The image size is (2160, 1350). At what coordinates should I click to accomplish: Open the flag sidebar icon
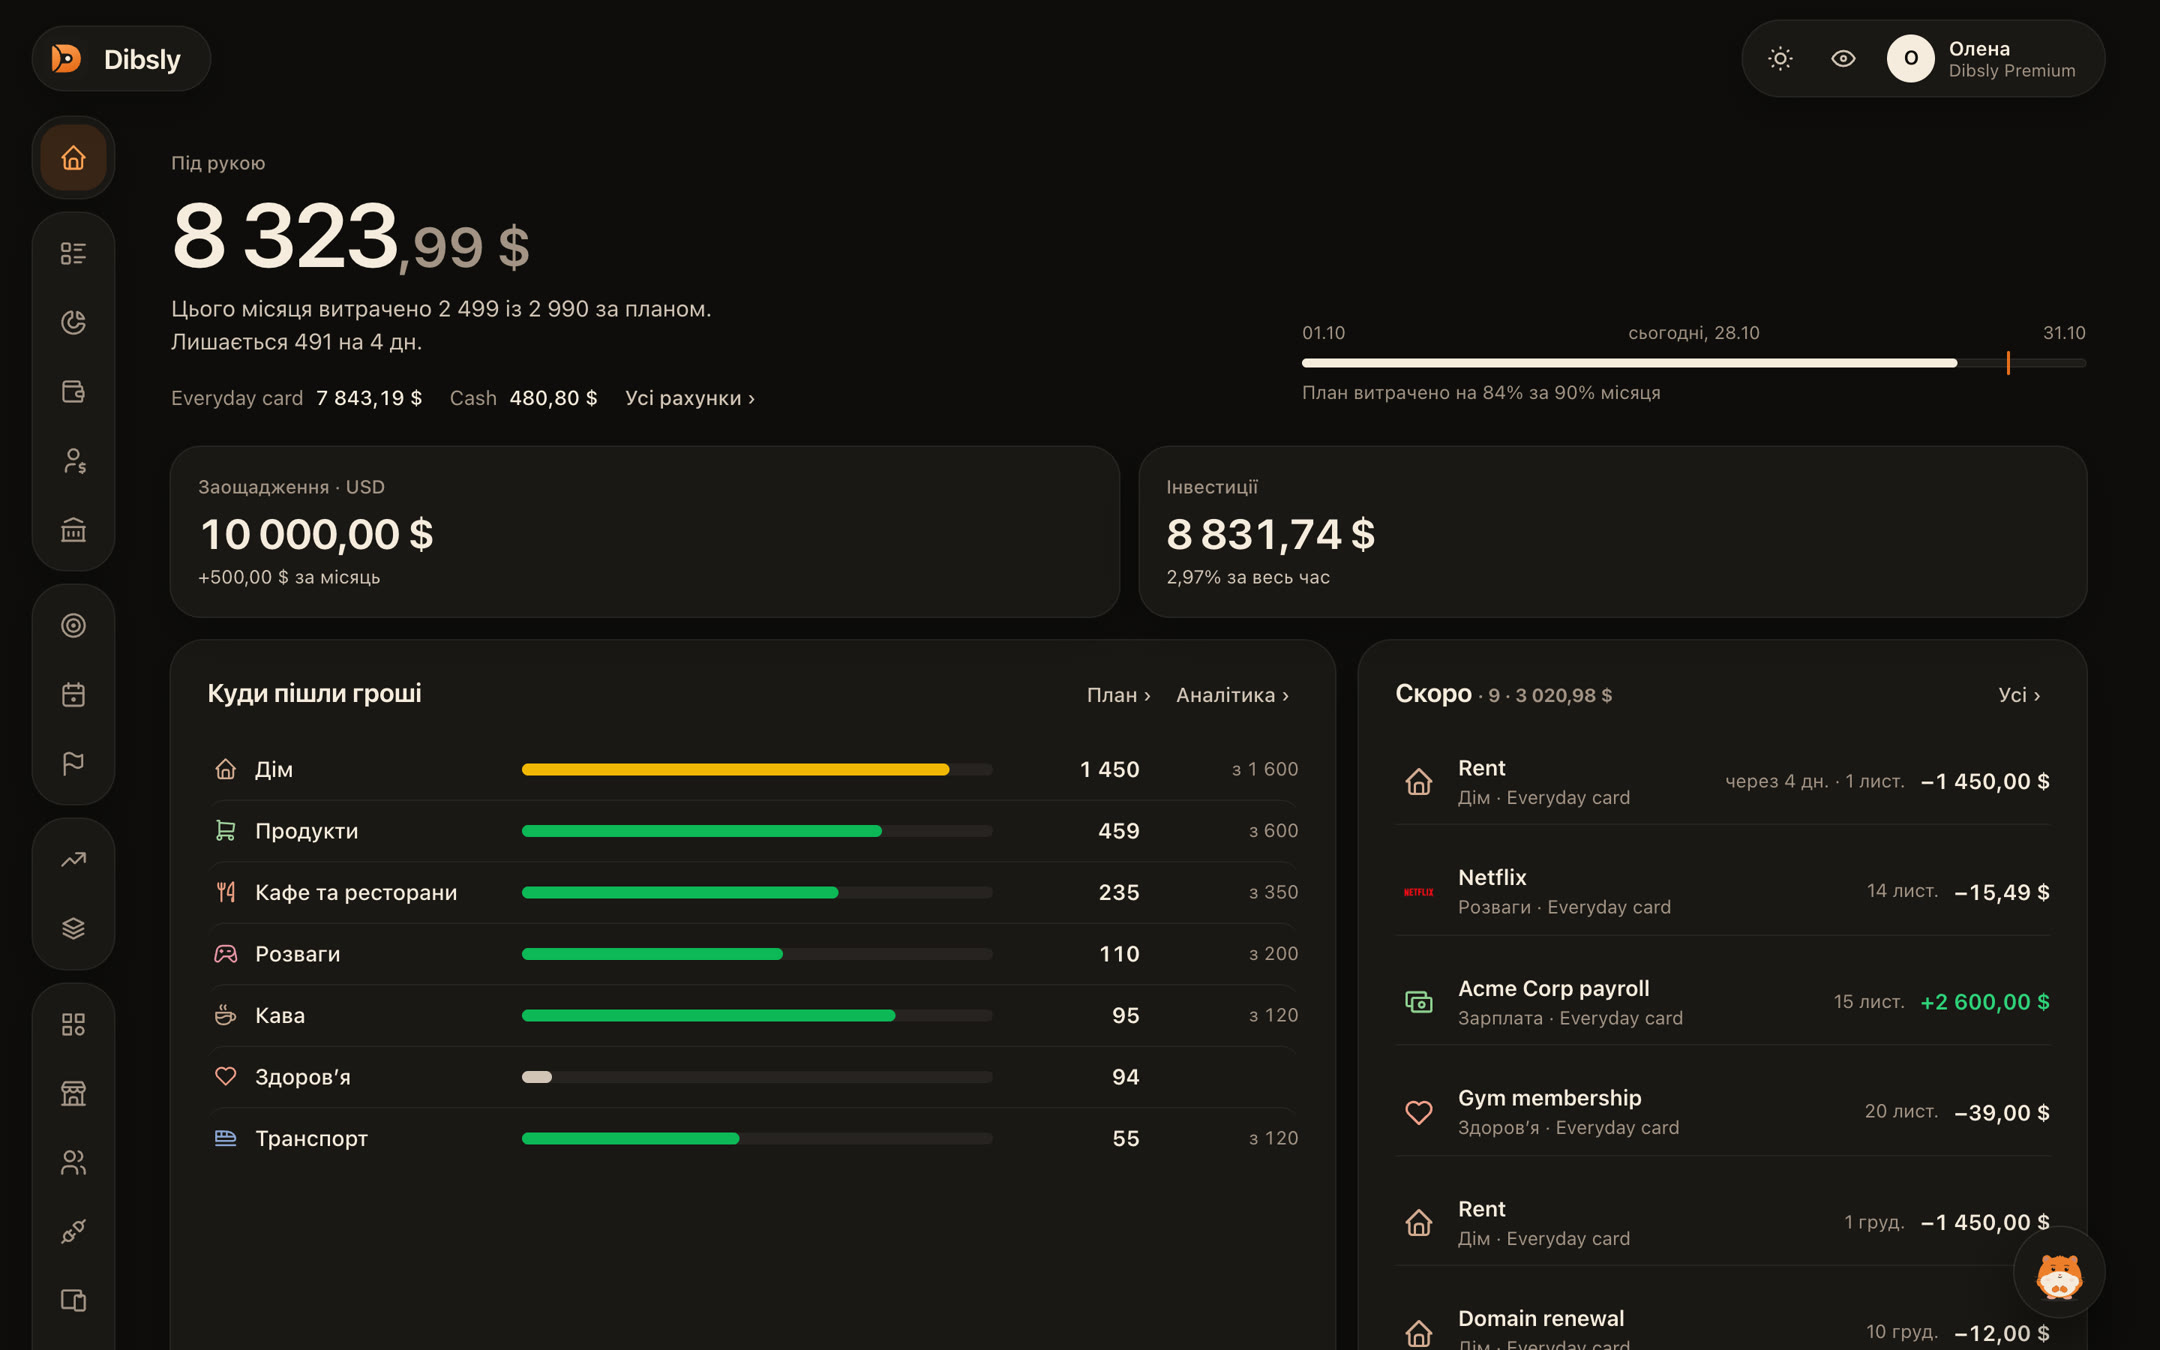click(x=73, y=764)
